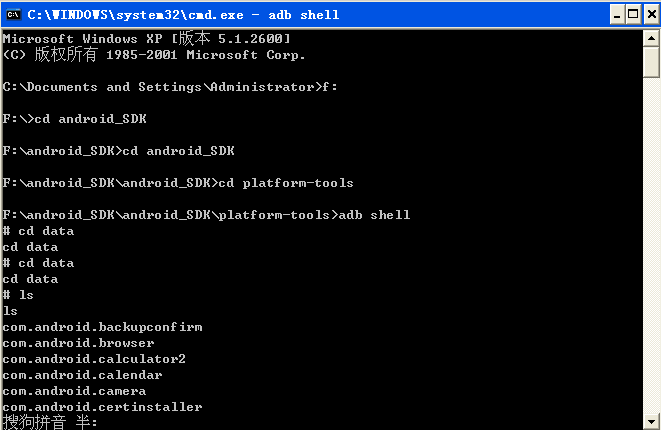Click the vertical scrollbar thumb
The image size is (661, 430).
(x=651, y=62)
